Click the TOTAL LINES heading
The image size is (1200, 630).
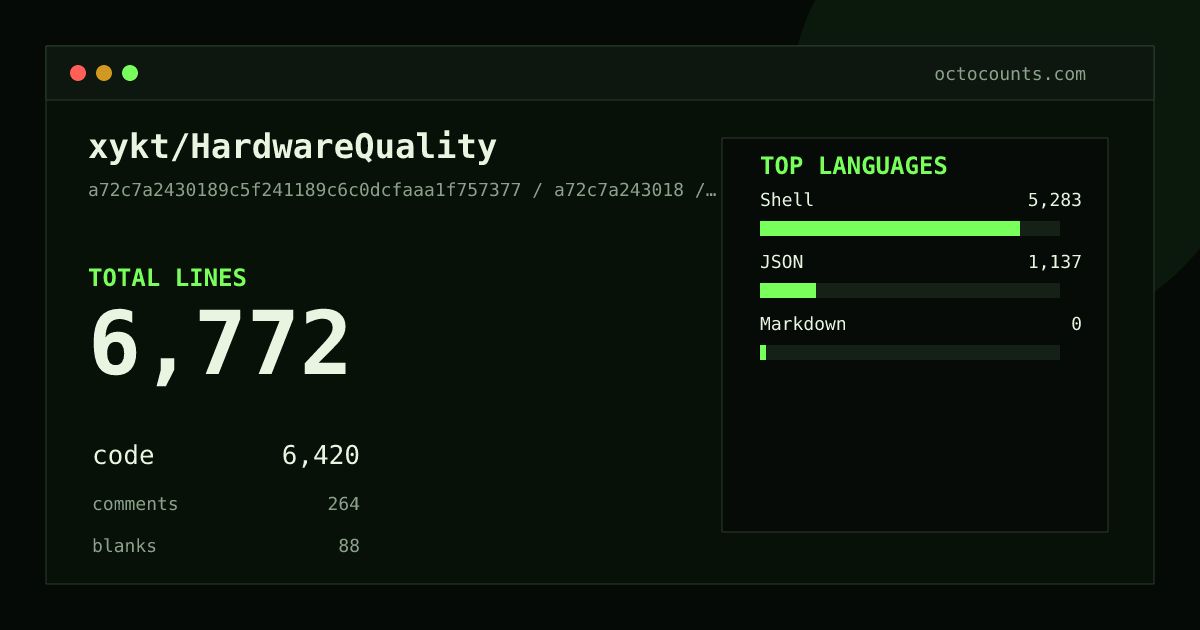167,278
